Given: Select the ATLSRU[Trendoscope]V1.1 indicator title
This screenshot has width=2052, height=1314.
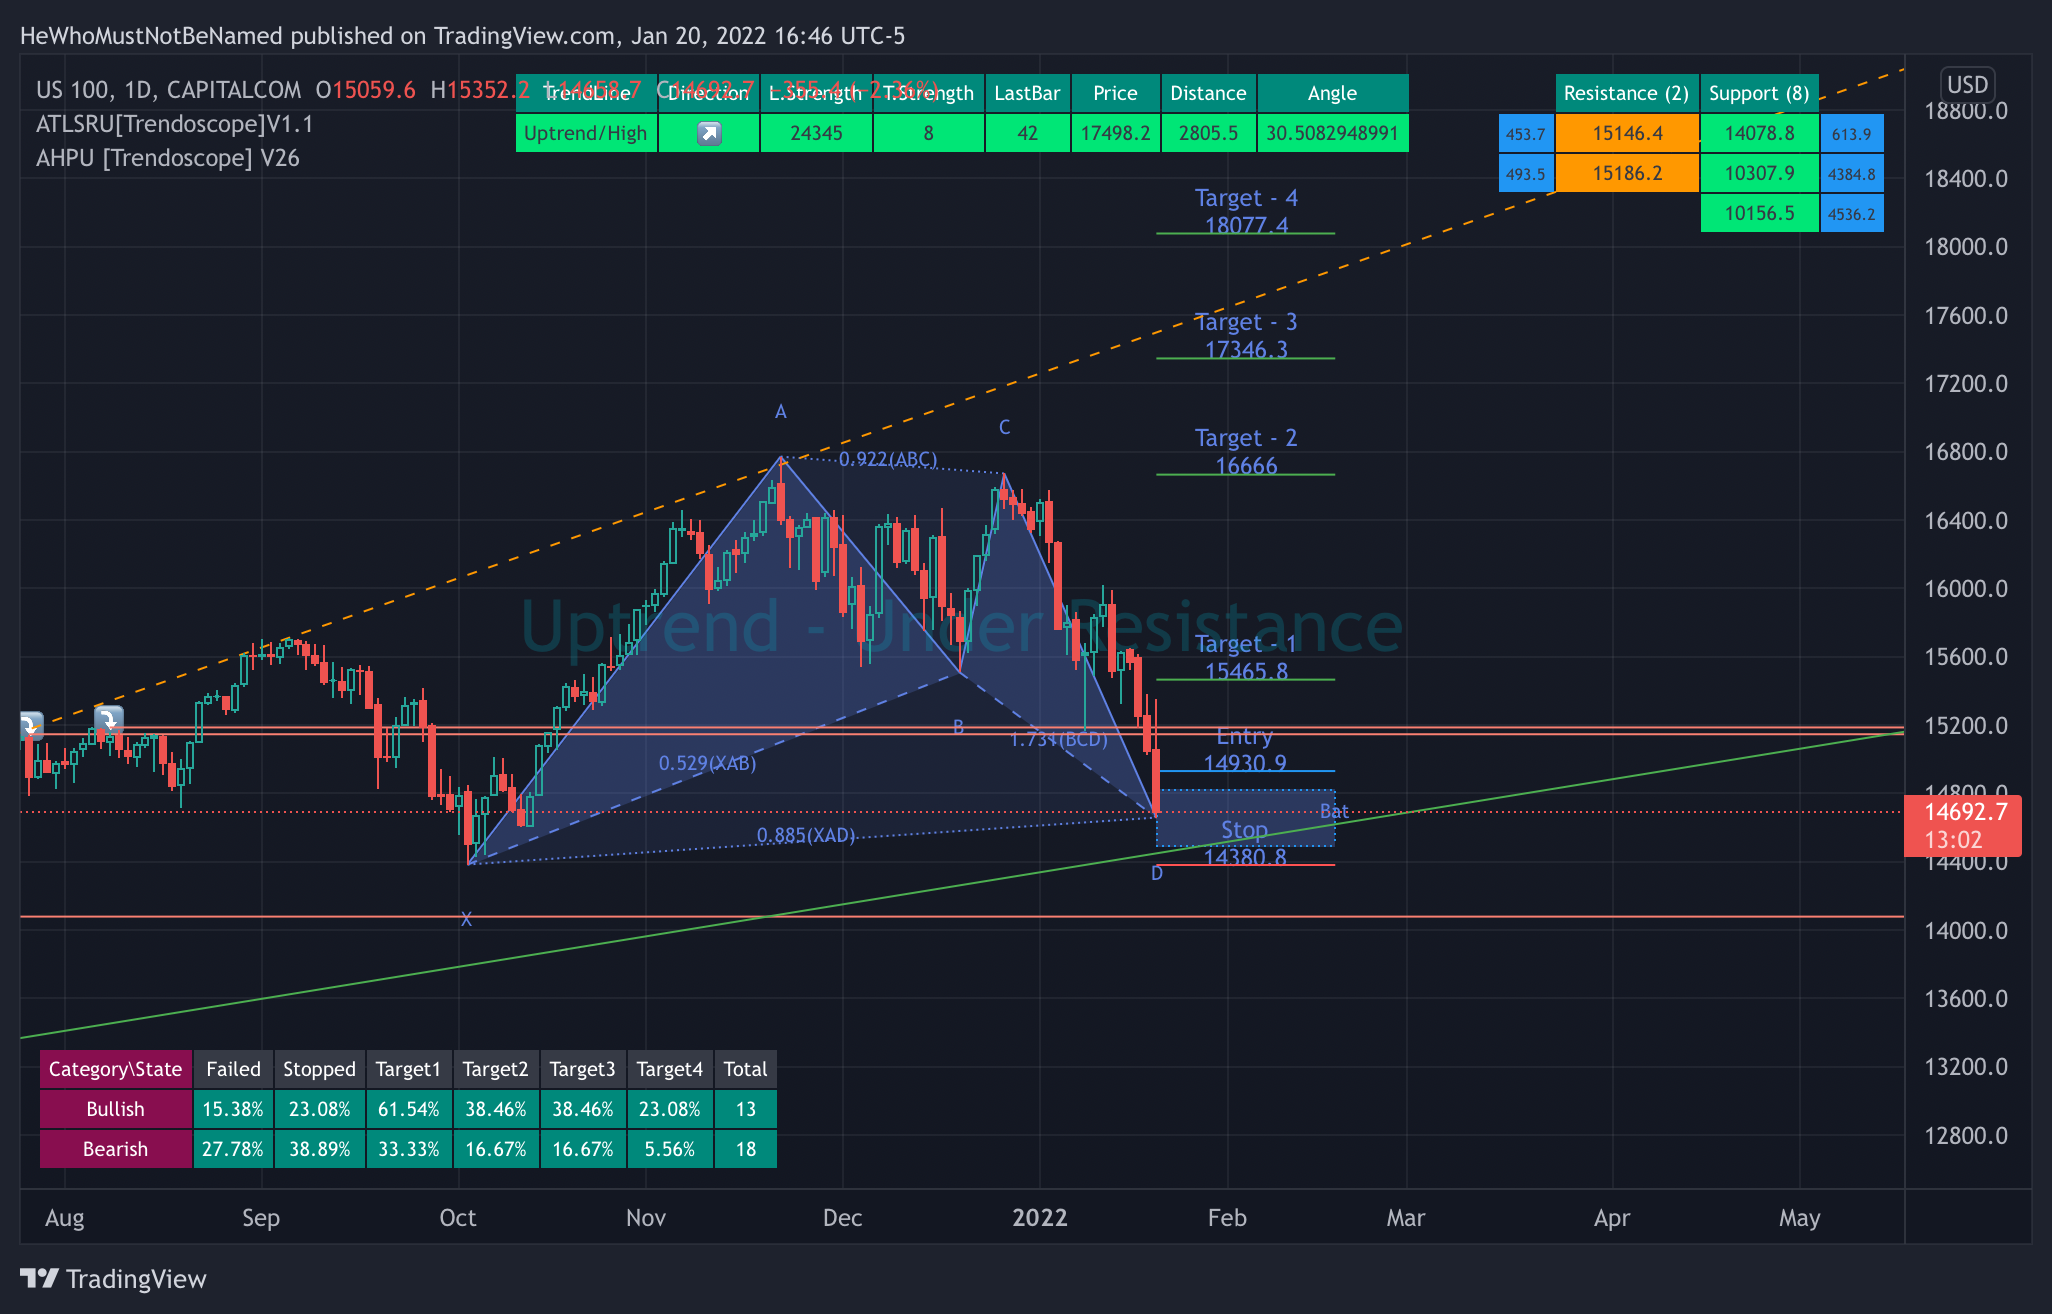Looking at the screenshot, I should (x=175, y=124).
